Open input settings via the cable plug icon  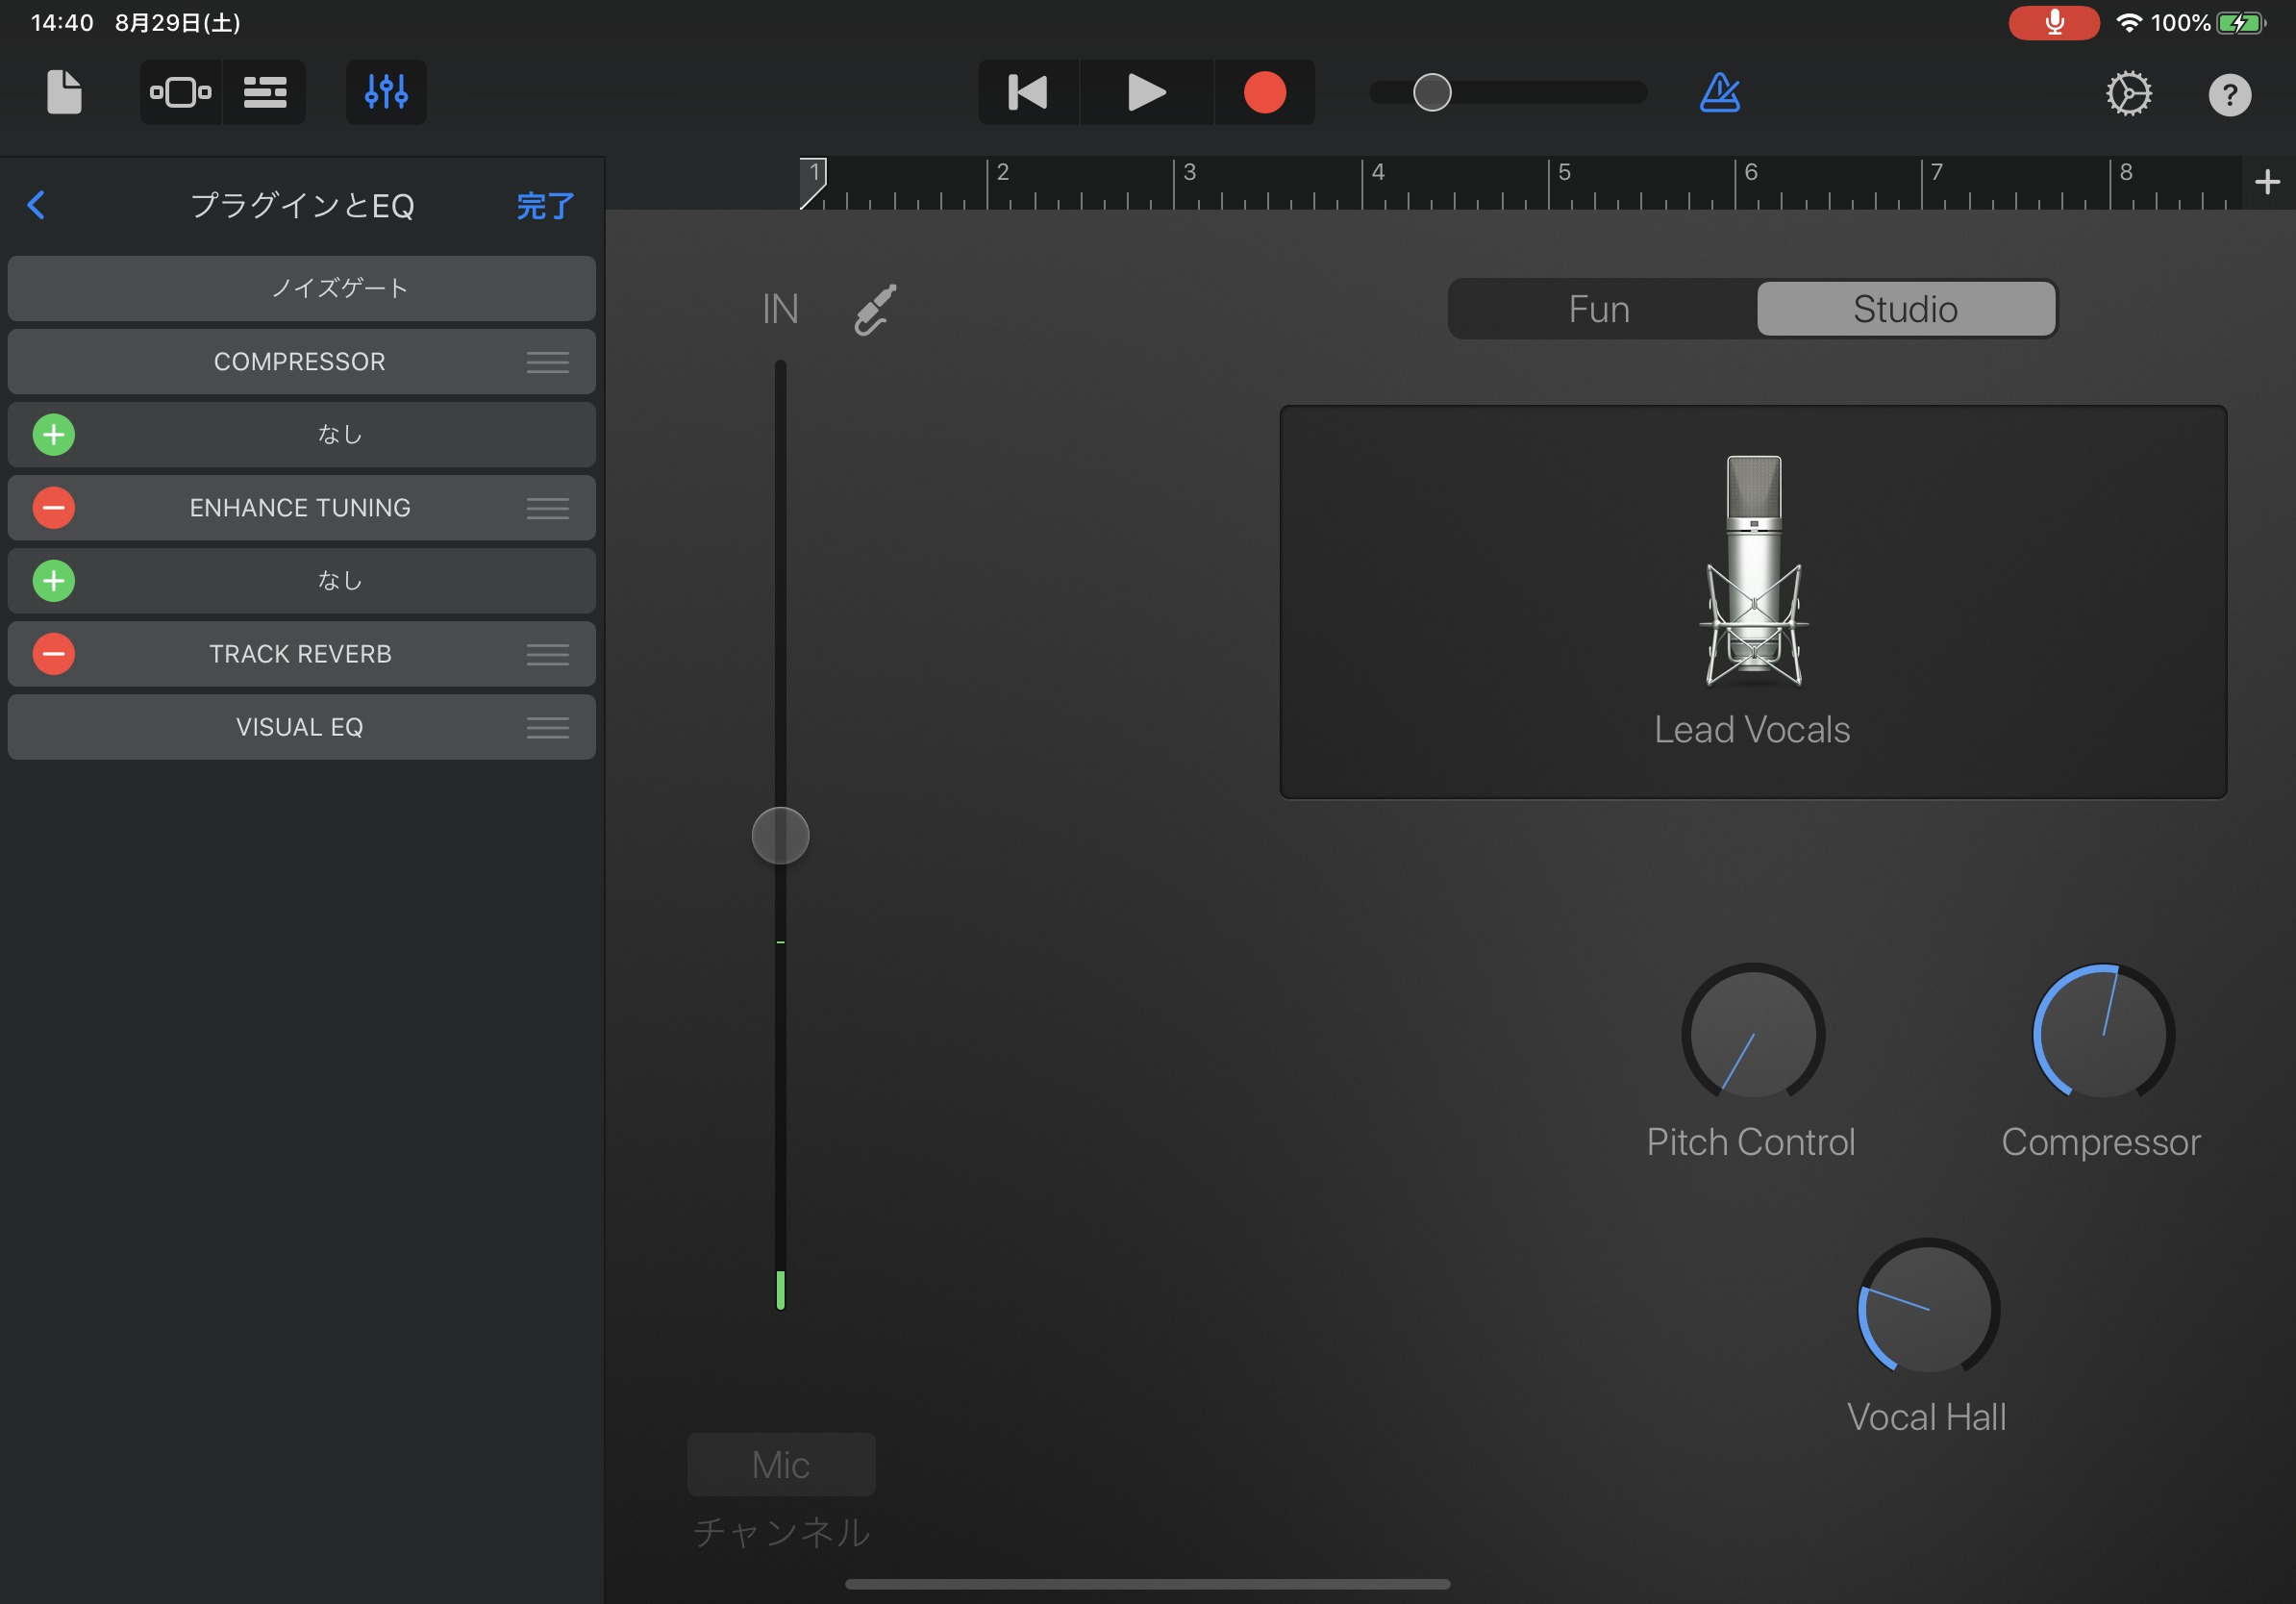coord(875,309)
